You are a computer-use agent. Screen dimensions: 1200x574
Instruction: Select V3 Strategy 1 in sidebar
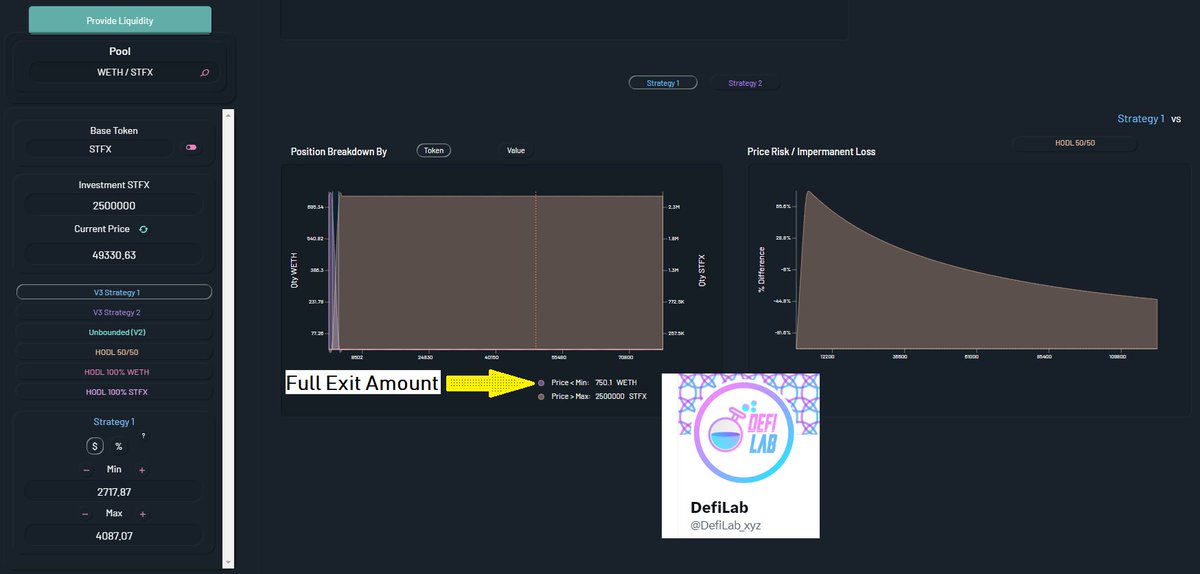114,292
